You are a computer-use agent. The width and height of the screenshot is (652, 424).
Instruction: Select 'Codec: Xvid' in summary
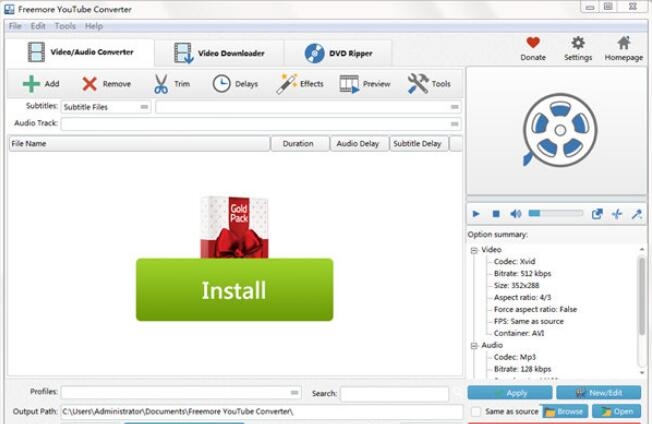pos(514,261)
